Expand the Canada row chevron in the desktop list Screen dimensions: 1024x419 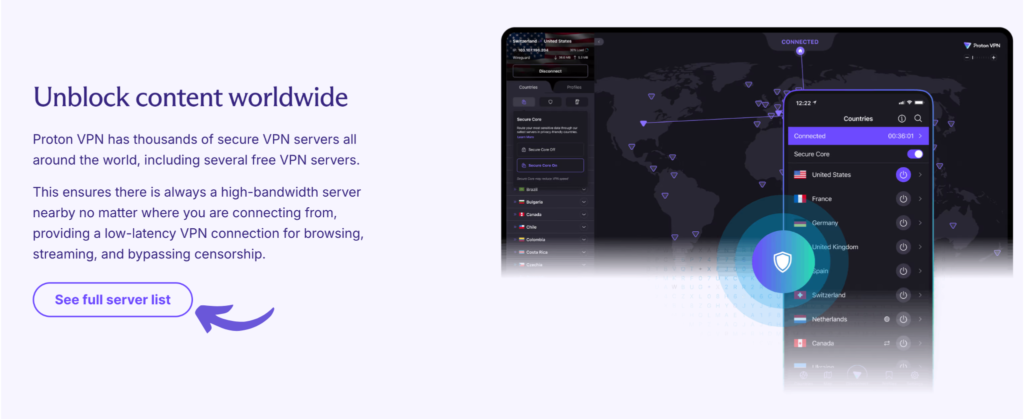pos(584,214)
